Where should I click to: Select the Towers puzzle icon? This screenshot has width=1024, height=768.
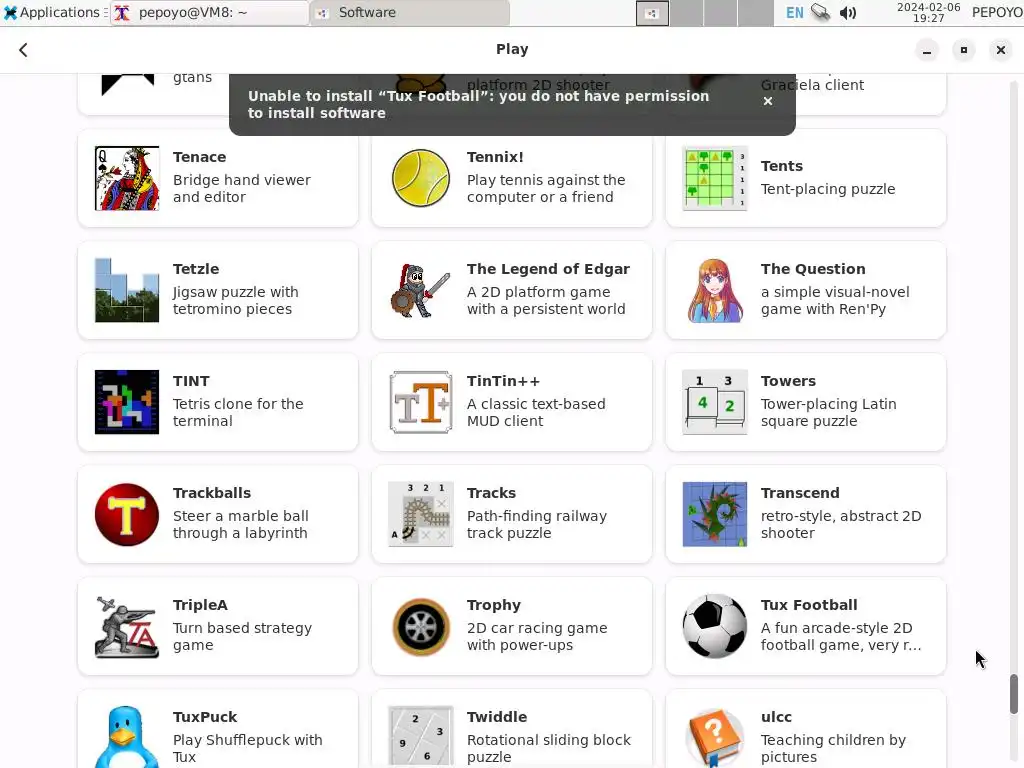714,402
